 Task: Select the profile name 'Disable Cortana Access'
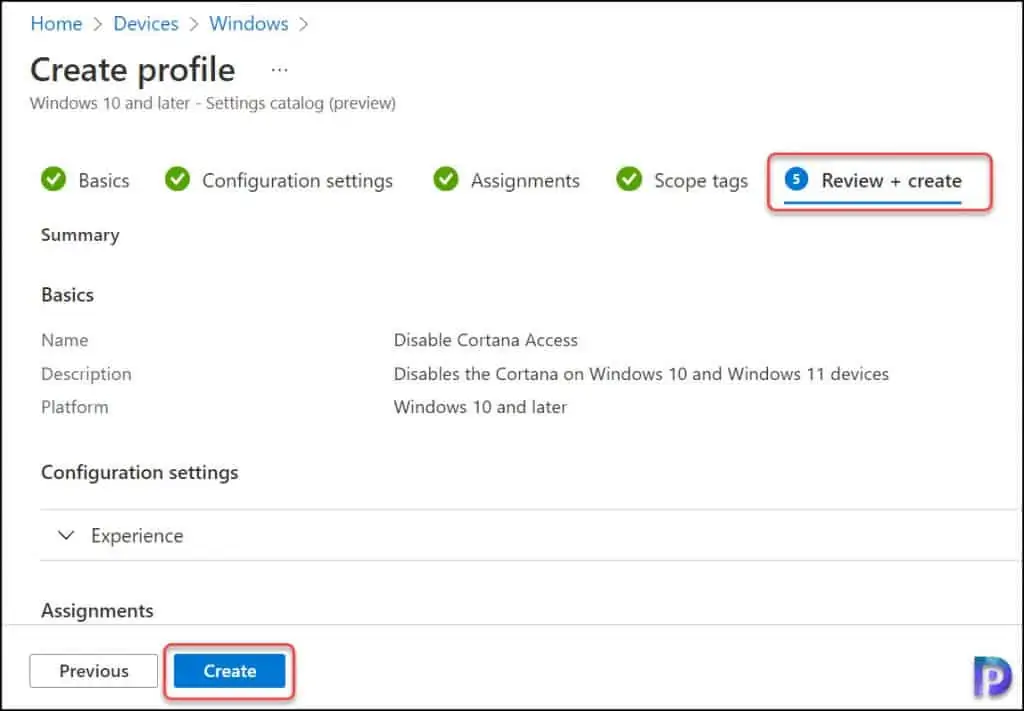pos(485,340)
